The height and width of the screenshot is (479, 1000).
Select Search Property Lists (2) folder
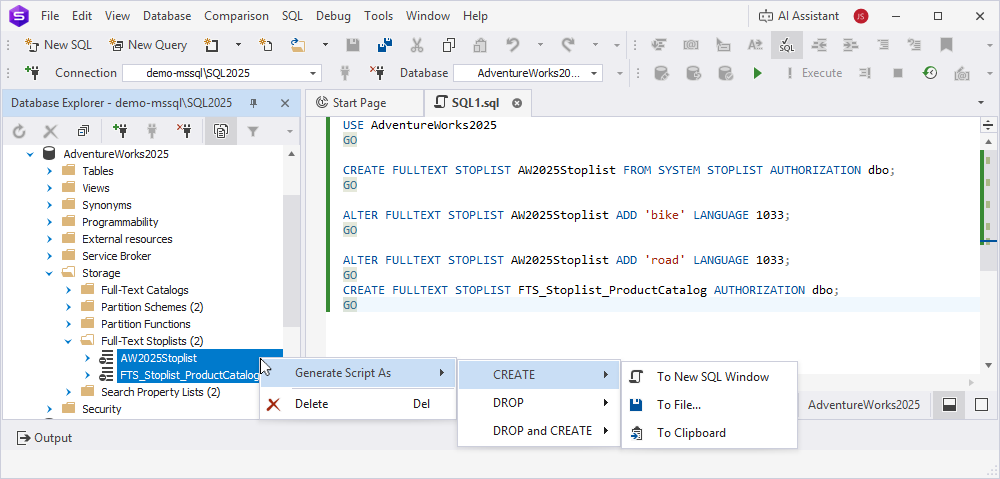point(160,392)
